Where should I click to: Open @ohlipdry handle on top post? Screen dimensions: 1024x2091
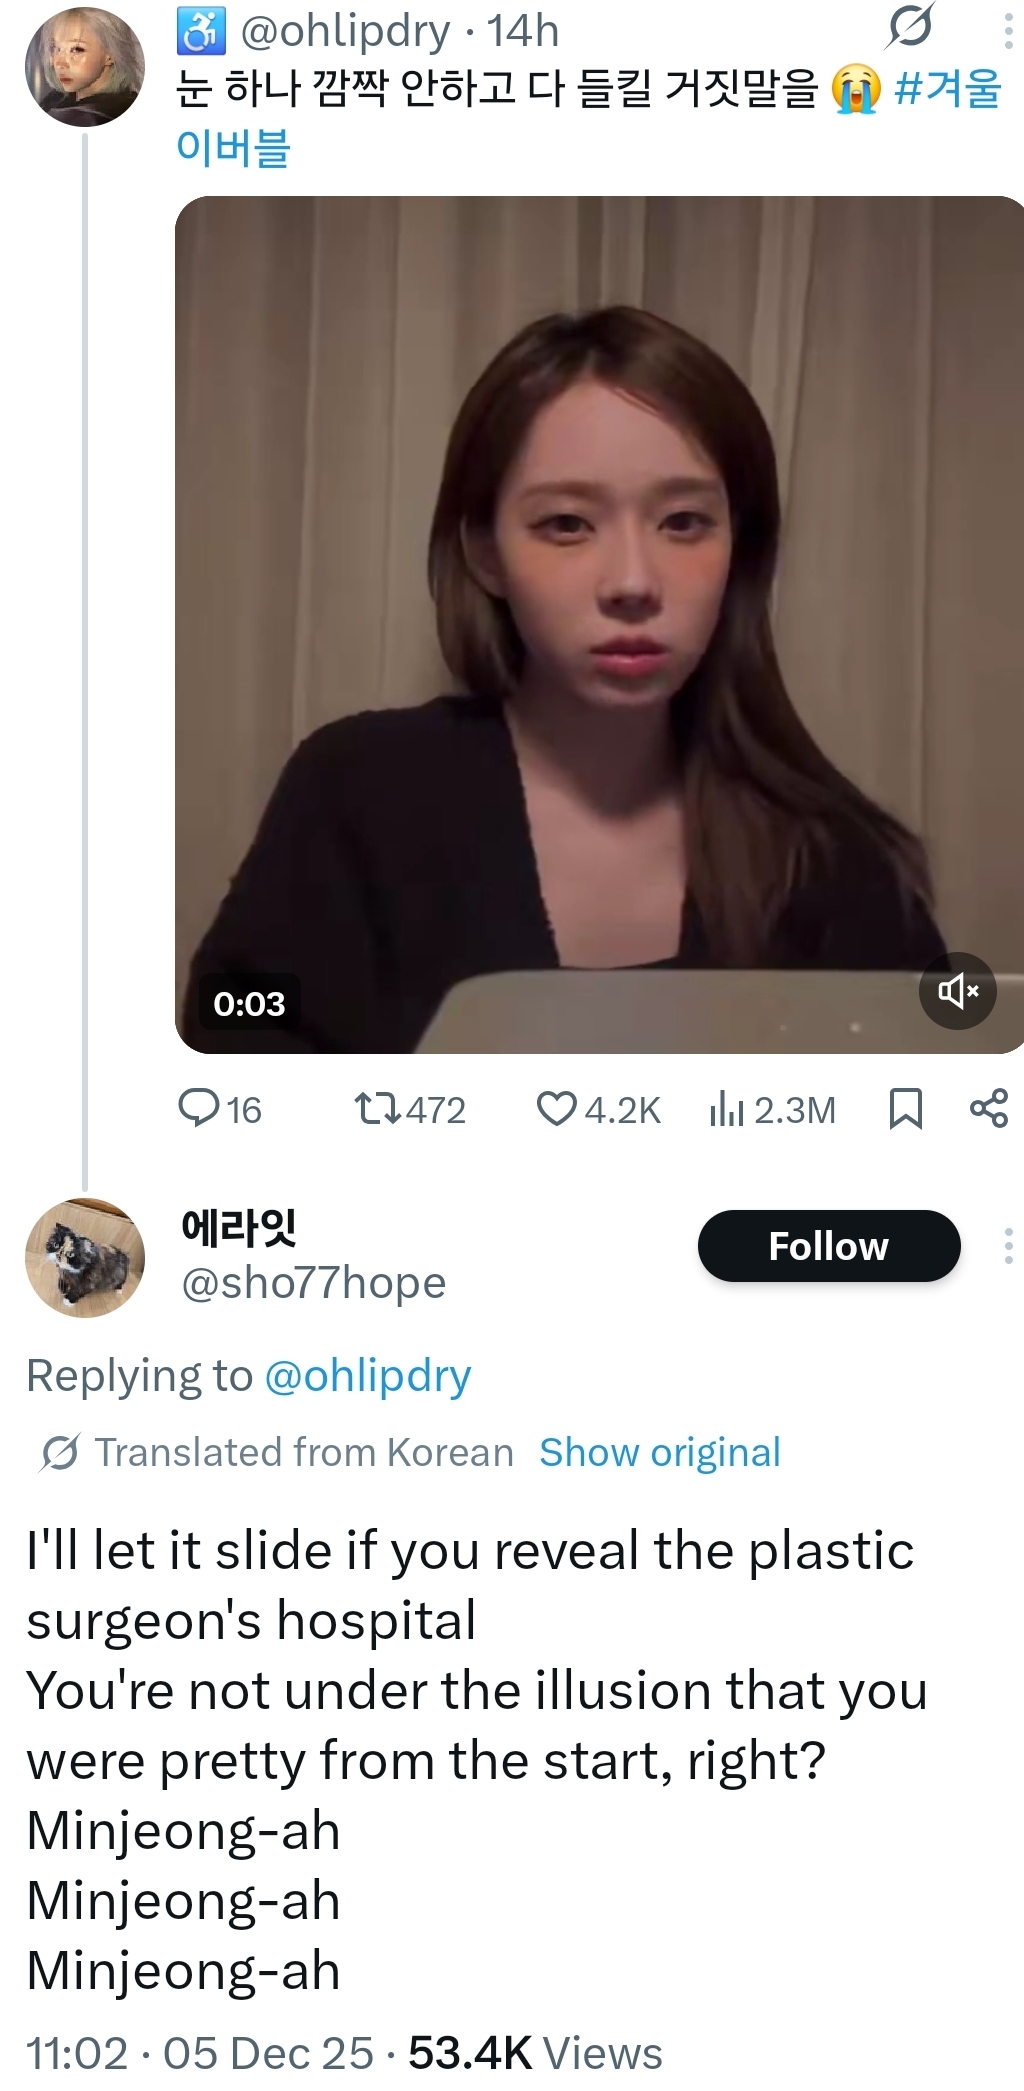pyautogui.click(x=345, y=32)
